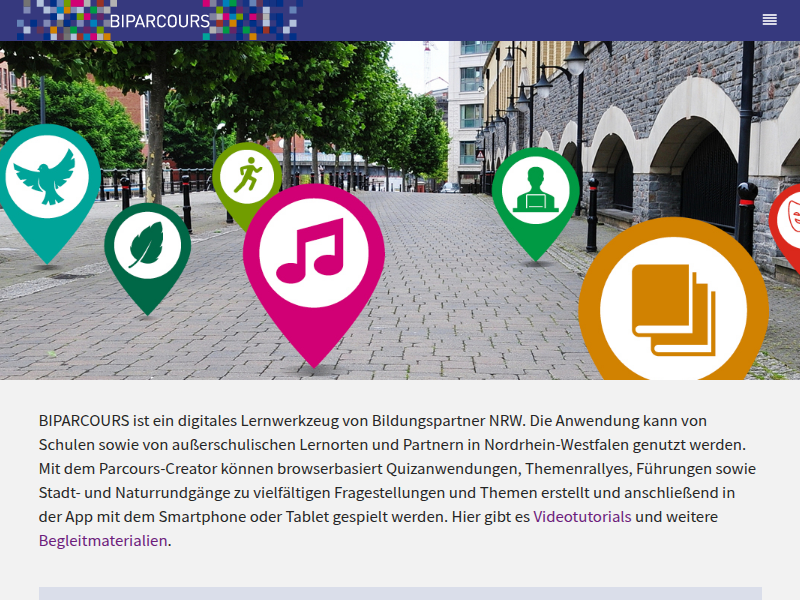Open the hamburger navigation menu

point(769,19)
